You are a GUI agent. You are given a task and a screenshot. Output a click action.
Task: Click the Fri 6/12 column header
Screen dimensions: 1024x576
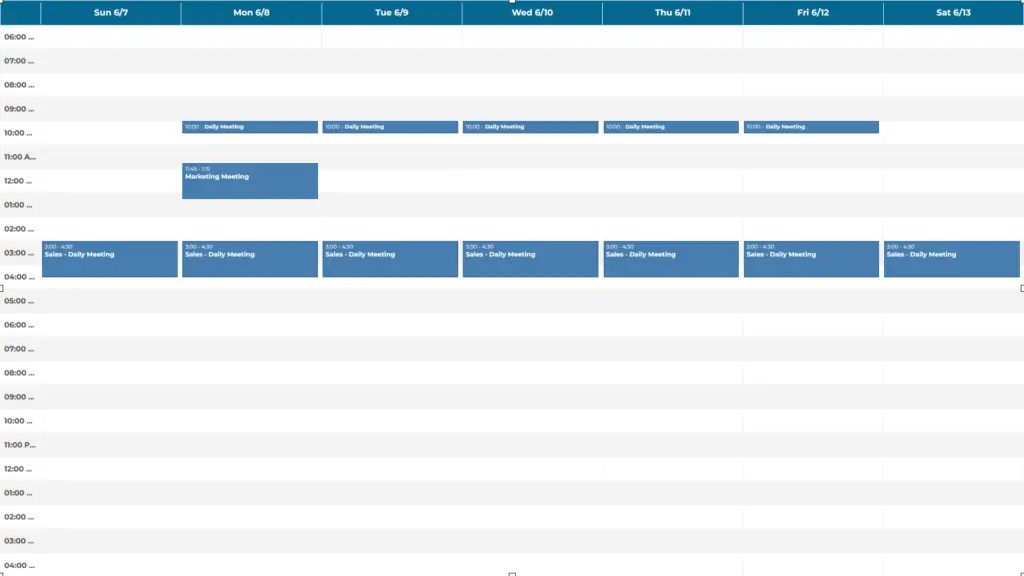tap(812, 13)
